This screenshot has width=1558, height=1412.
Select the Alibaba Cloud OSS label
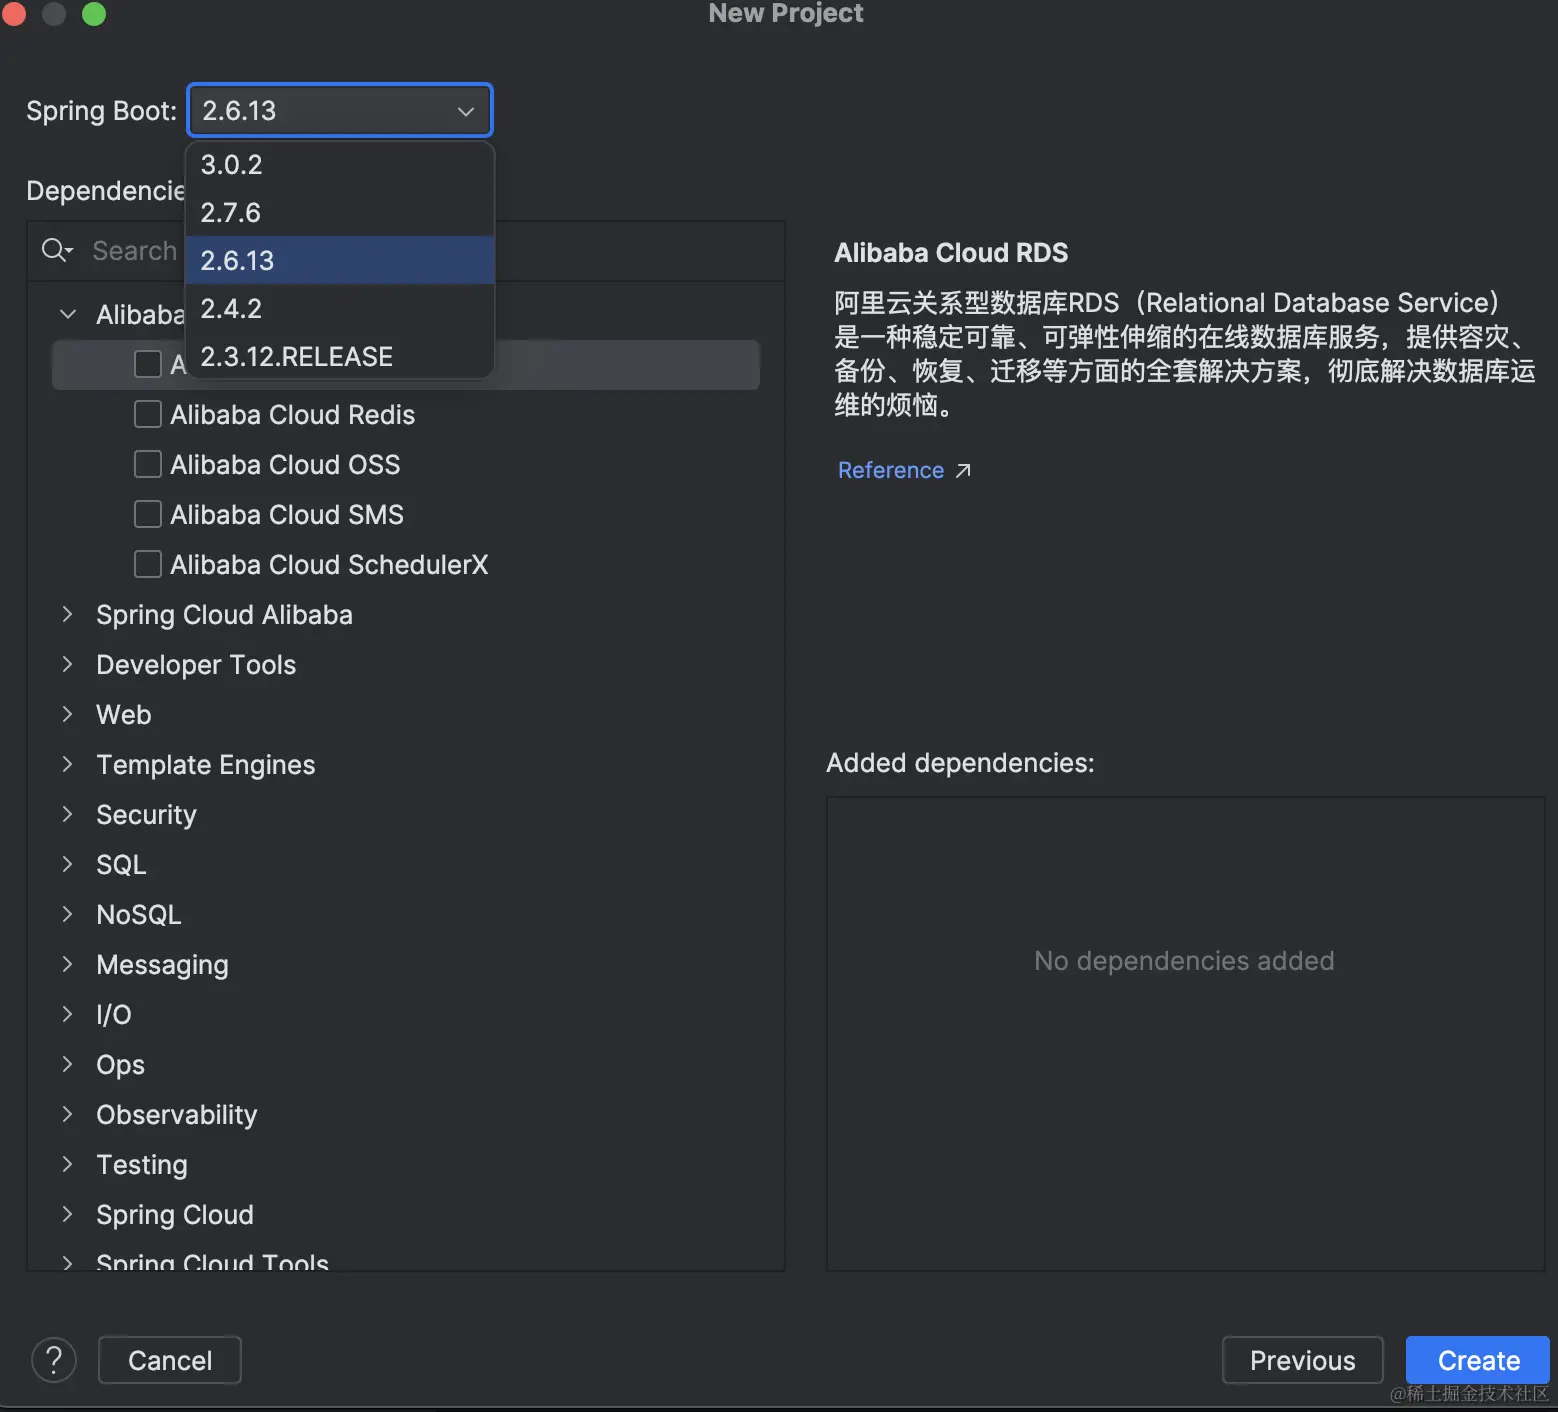tap(285, 464)
